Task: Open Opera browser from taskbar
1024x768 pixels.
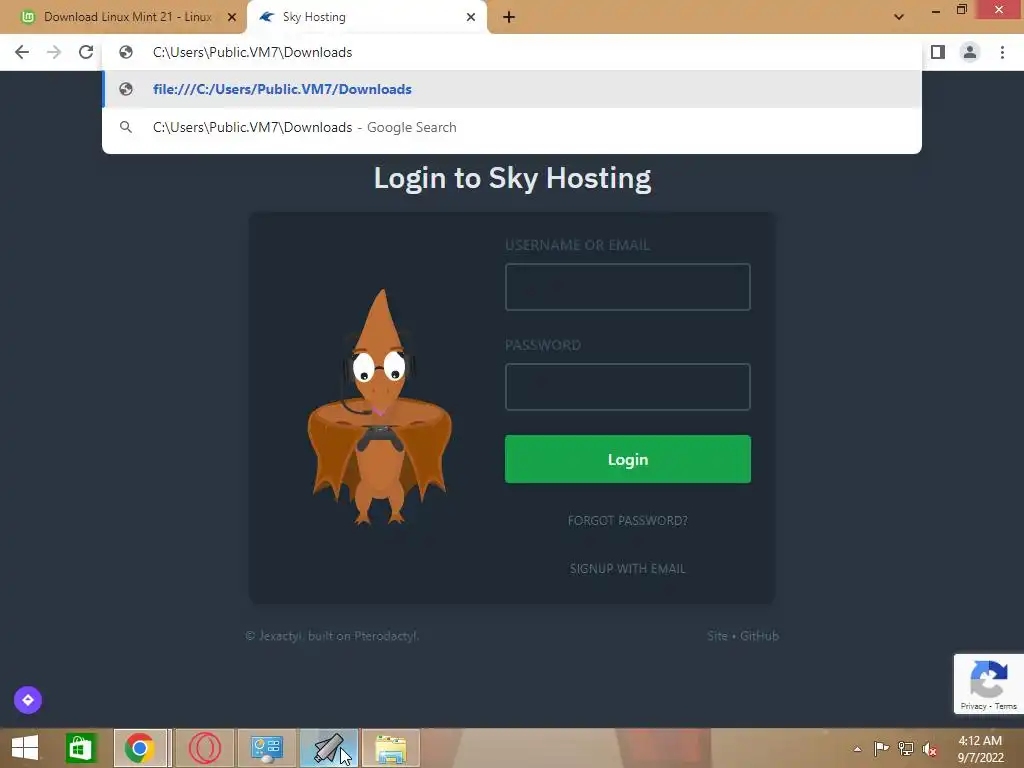Action: click(204, 748)
